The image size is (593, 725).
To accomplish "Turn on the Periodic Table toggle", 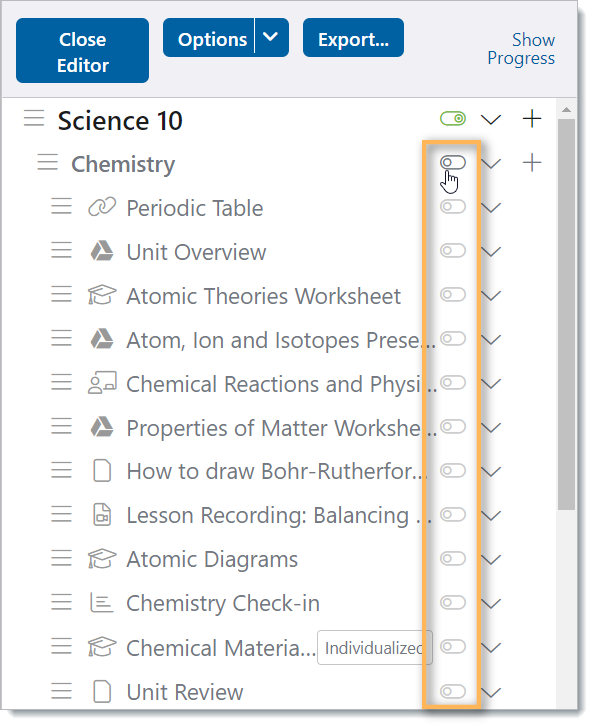I will tap(453, 207).
